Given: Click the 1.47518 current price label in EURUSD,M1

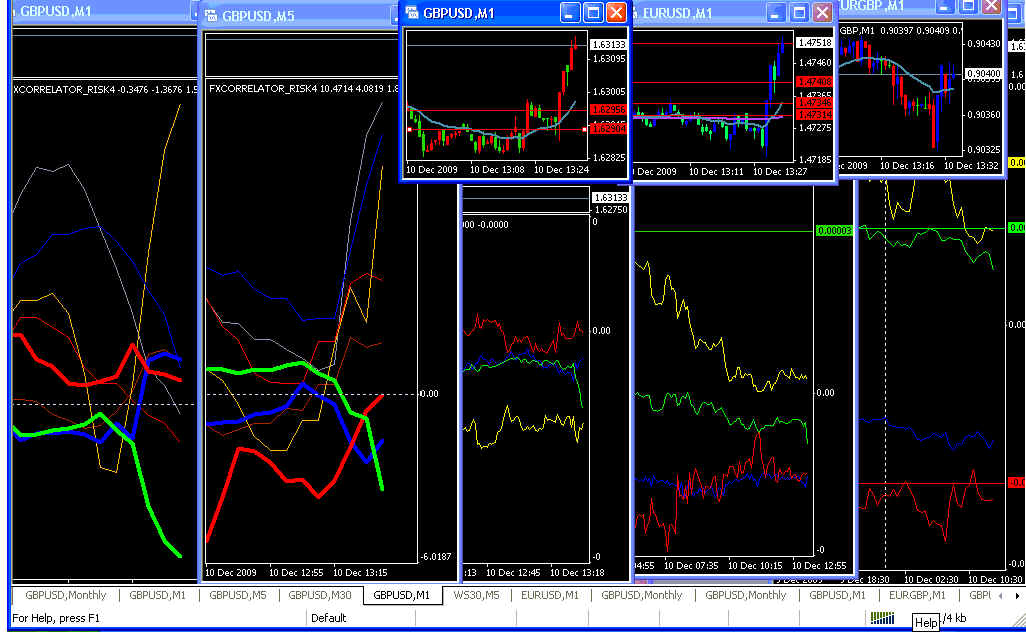Looking at the screenshot, I should [814, 43].
